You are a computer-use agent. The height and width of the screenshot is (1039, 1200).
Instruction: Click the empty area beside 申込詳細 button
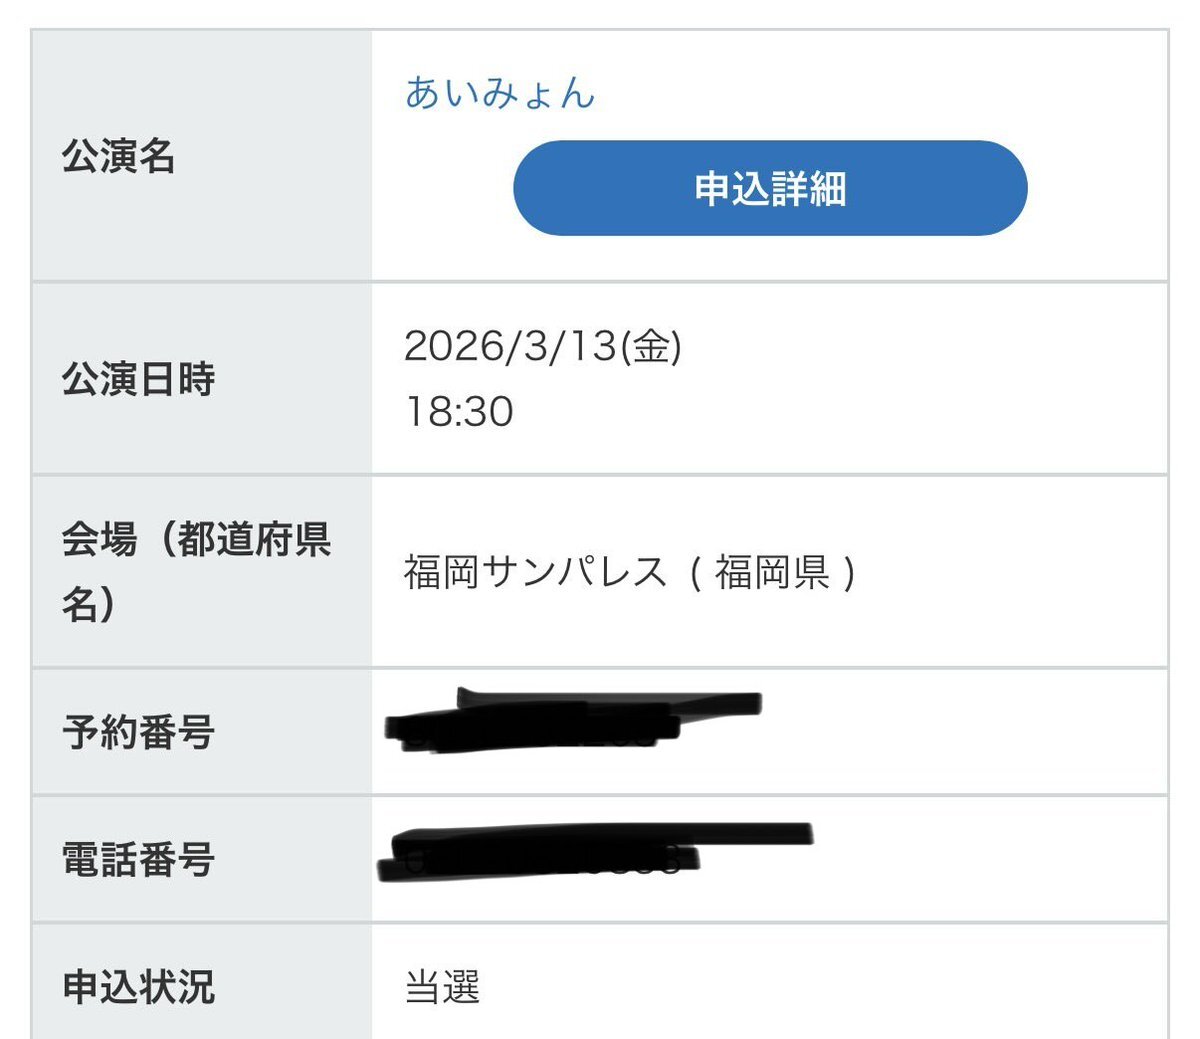1100,187
